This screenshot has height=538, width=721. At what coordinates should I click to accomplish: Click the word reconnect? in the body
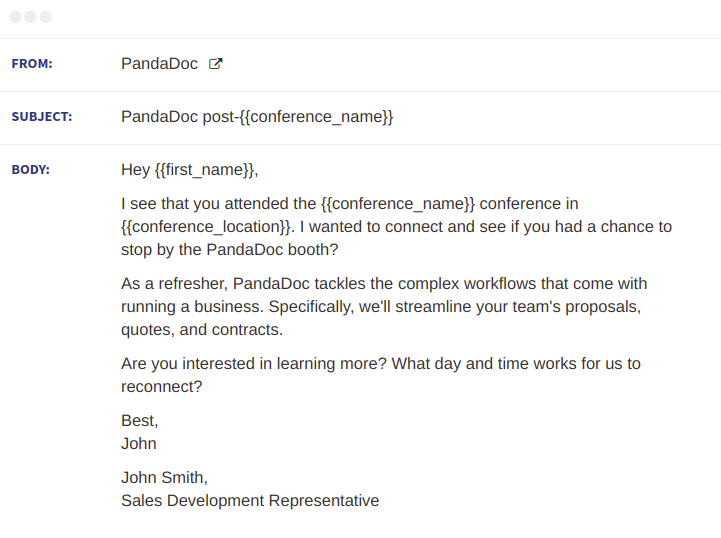coord(161,387)
